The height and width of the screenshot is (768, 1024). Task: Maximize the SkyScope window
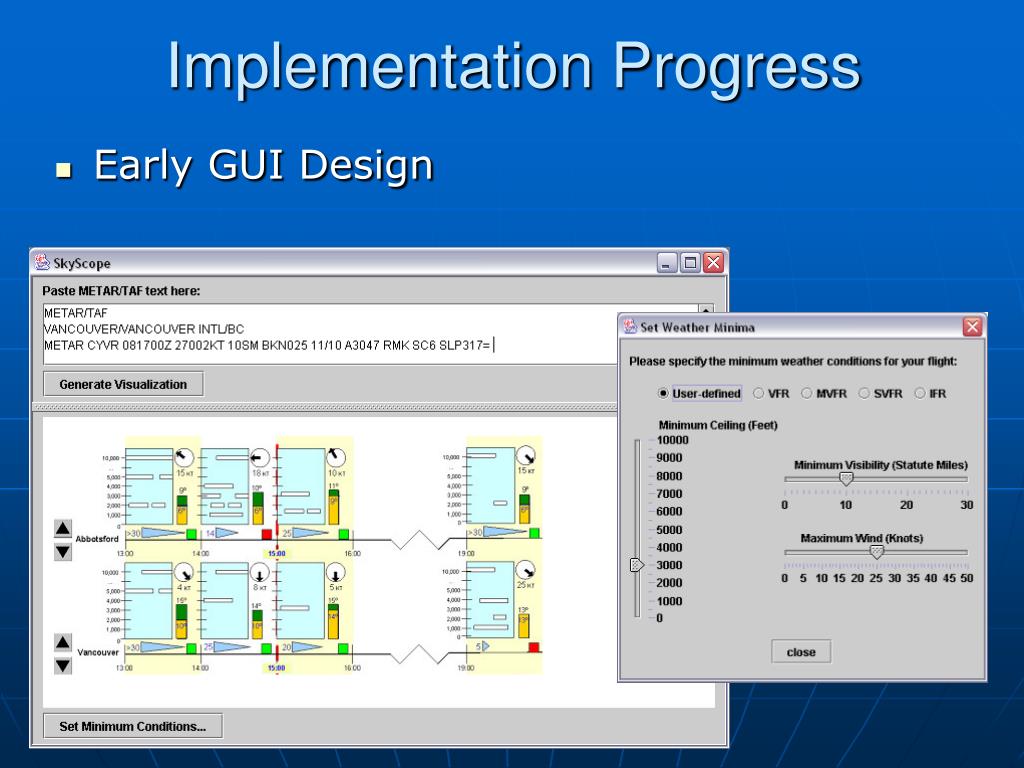[690, 263]
